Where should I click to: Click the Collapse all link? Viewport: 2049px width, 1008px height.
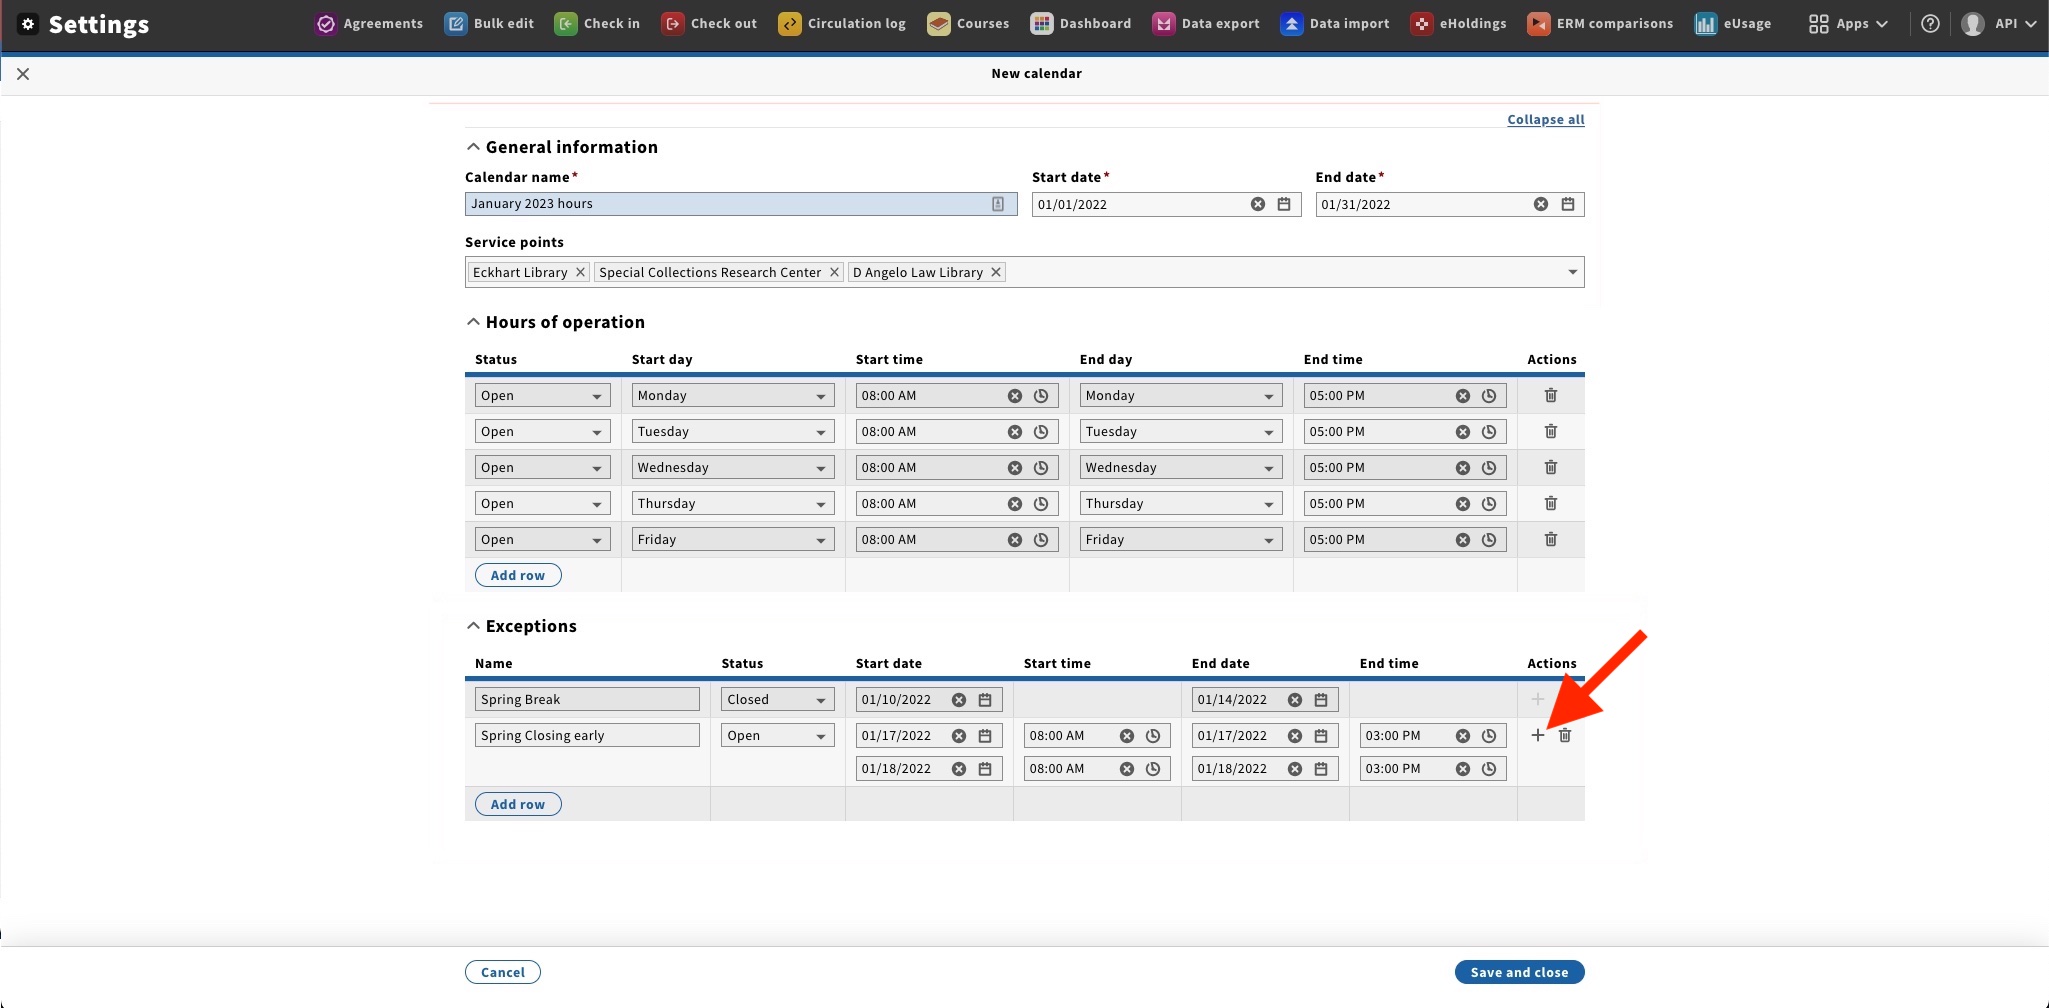[1546, 119]
